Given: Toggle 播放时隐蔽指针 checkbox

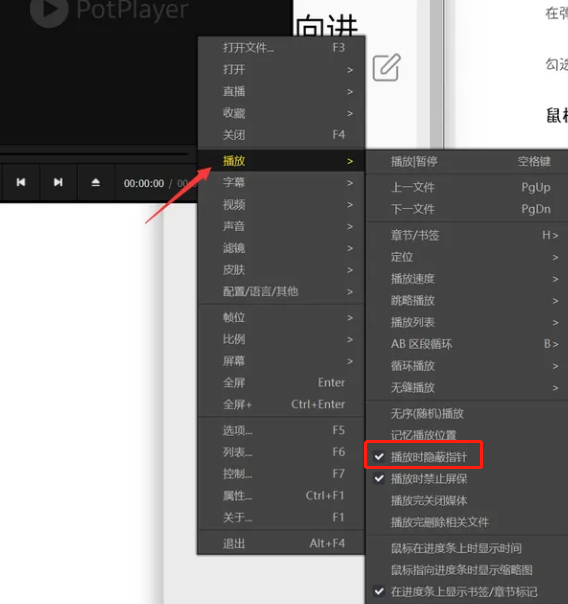Looking at the screenshot, I should [x=423, y=457].
